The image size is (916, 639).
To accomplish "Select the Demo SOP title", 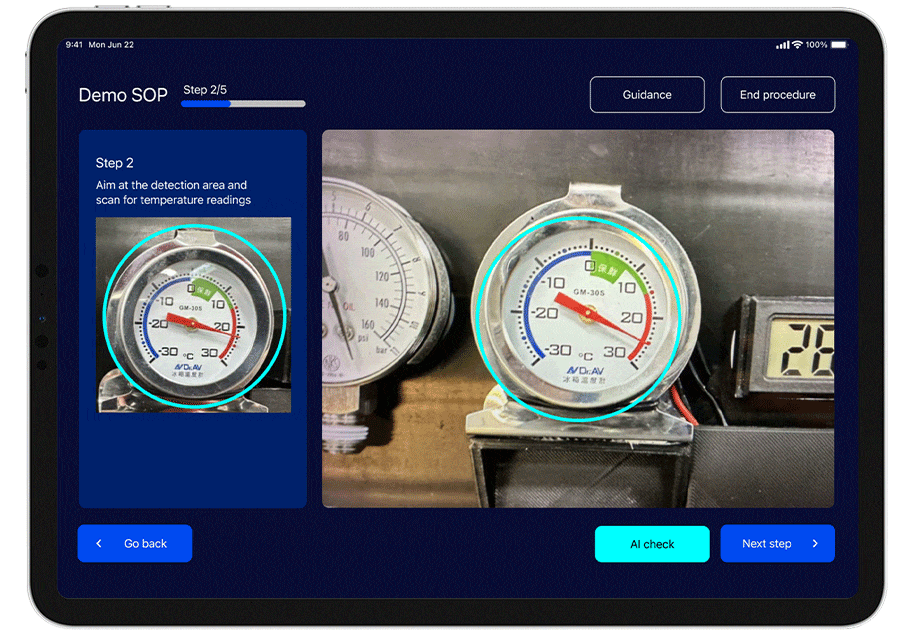I will pyautogui.click(x=123, y=95).
